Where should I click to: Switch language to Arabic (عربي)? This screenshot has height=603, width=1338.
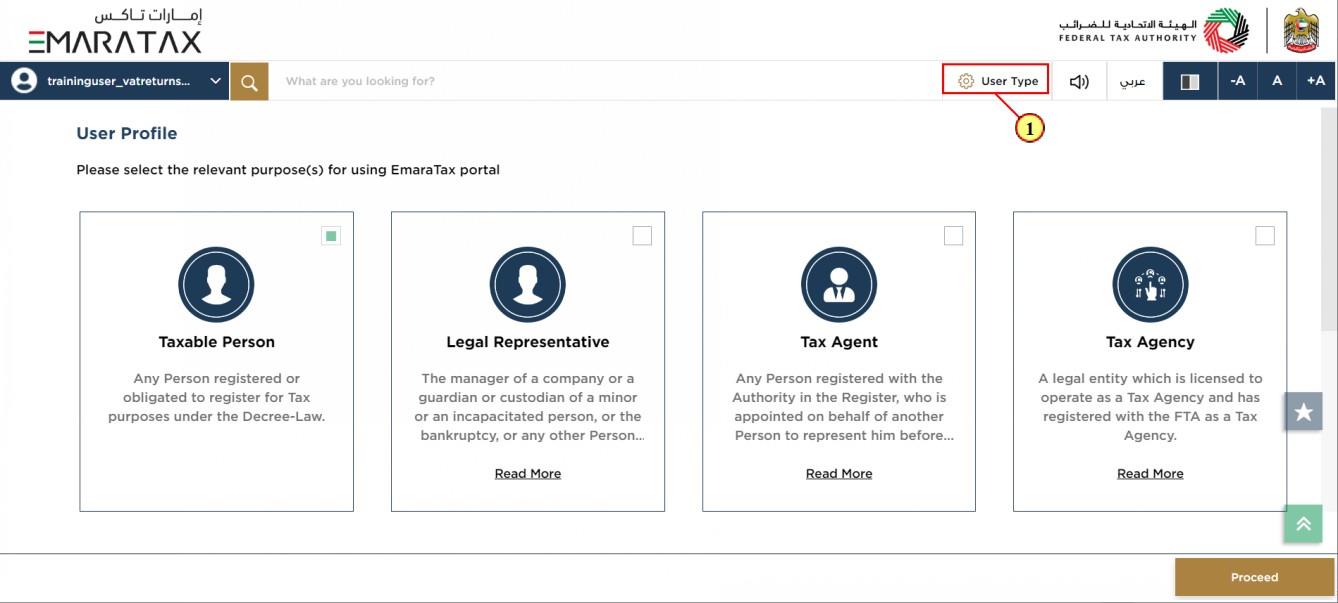1133,82
